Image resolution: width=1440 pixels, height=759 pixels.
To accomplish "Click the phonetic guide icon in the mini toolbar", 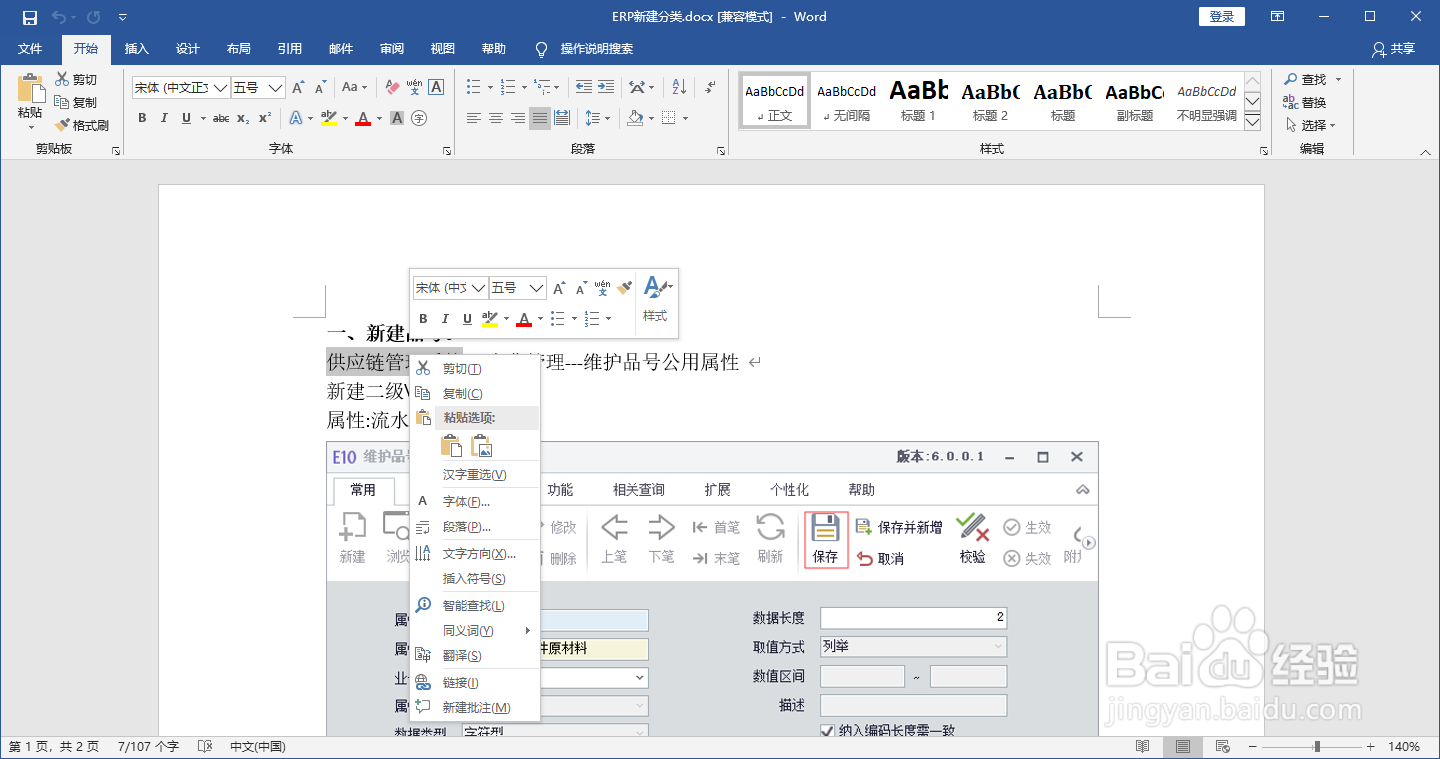I will point(602,288).
